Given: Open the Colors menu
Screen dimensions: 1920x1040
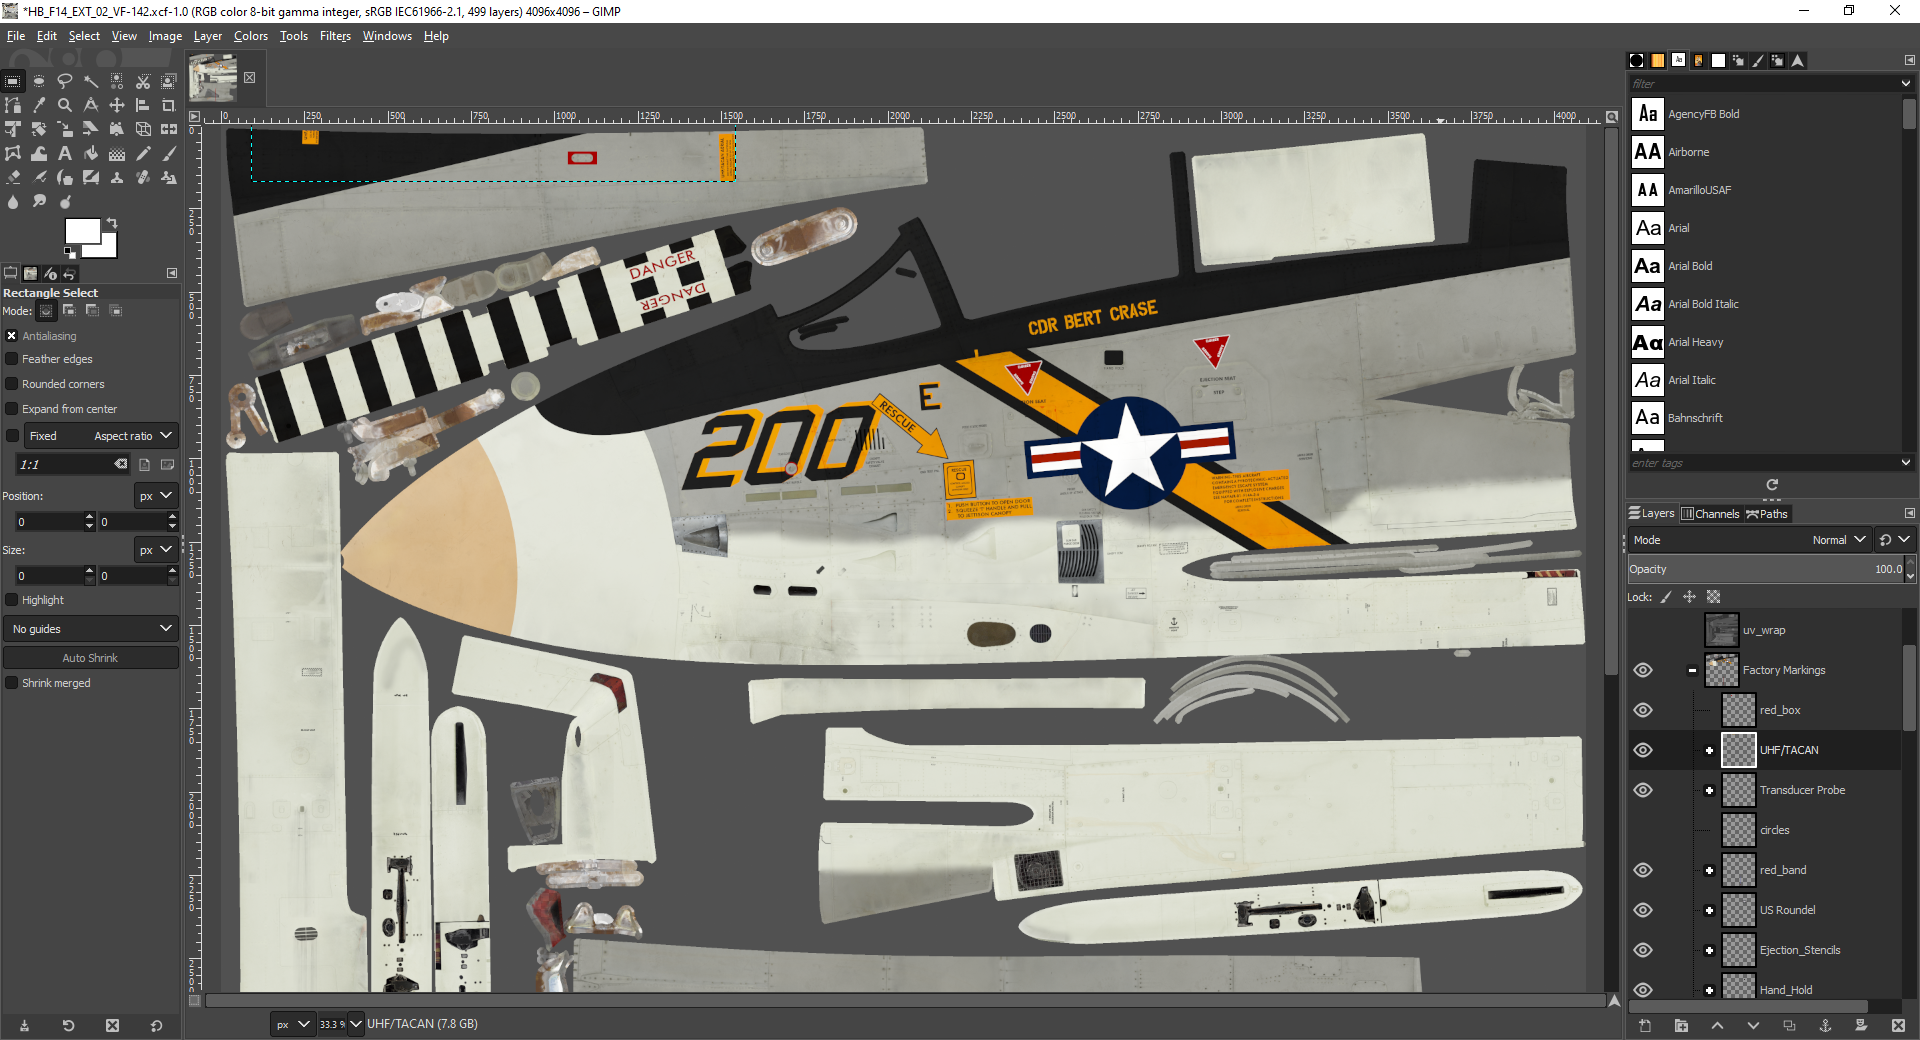Looking at the screenshot, I should point(251,36).
